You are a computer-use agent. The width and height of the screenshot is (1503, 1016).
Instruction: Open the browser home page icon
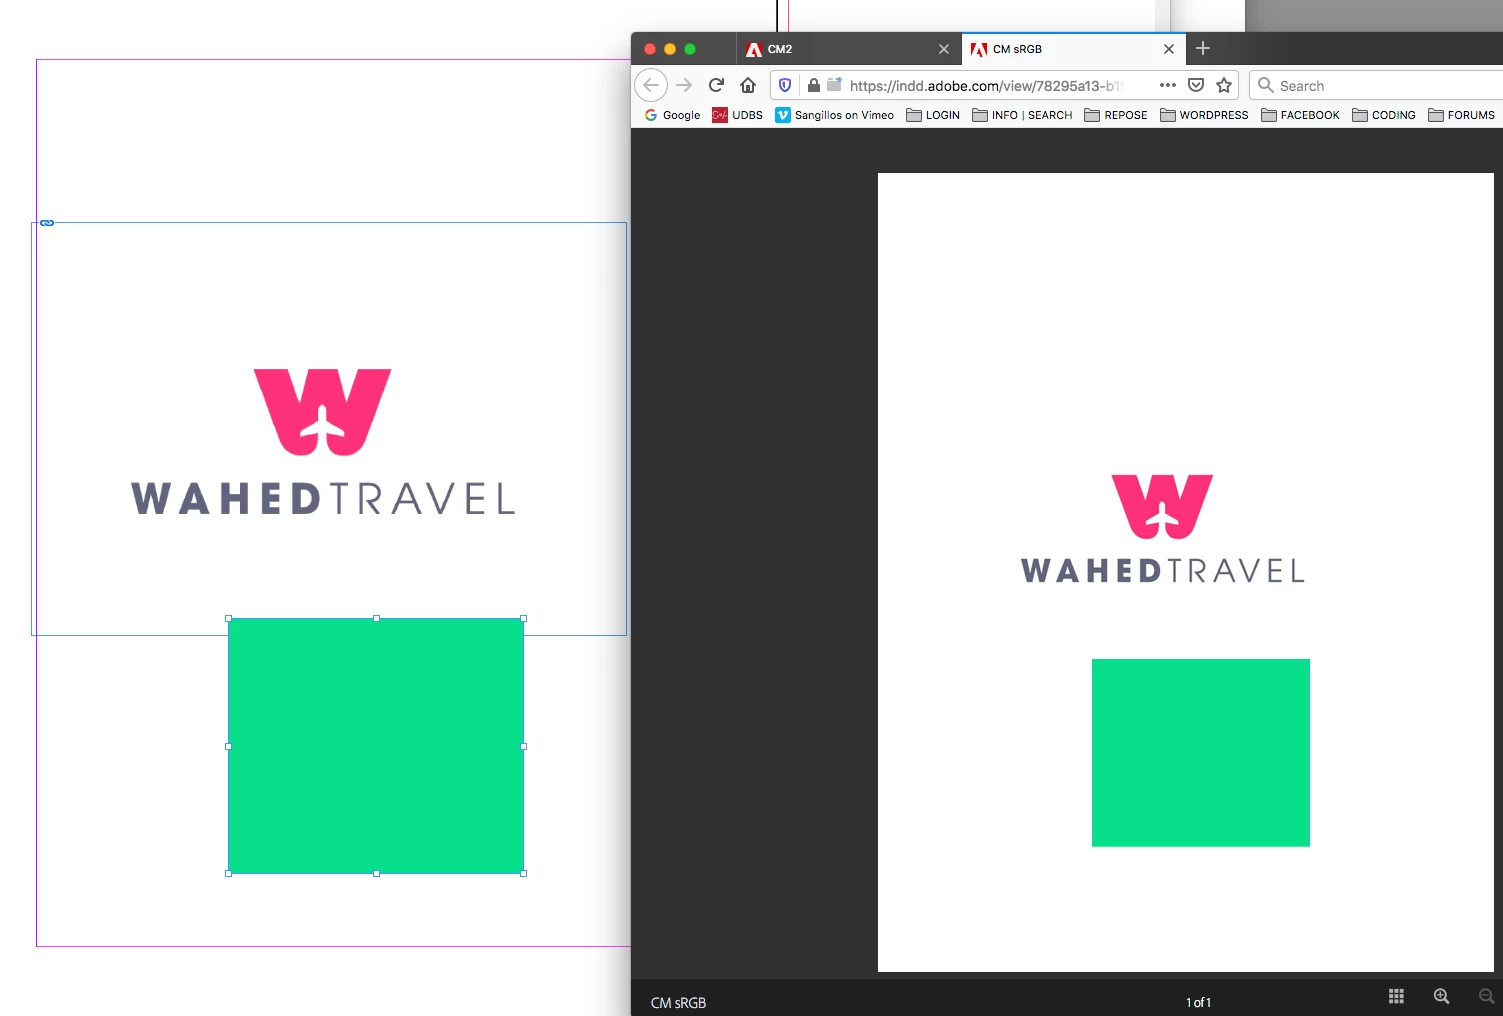[748, 85]
